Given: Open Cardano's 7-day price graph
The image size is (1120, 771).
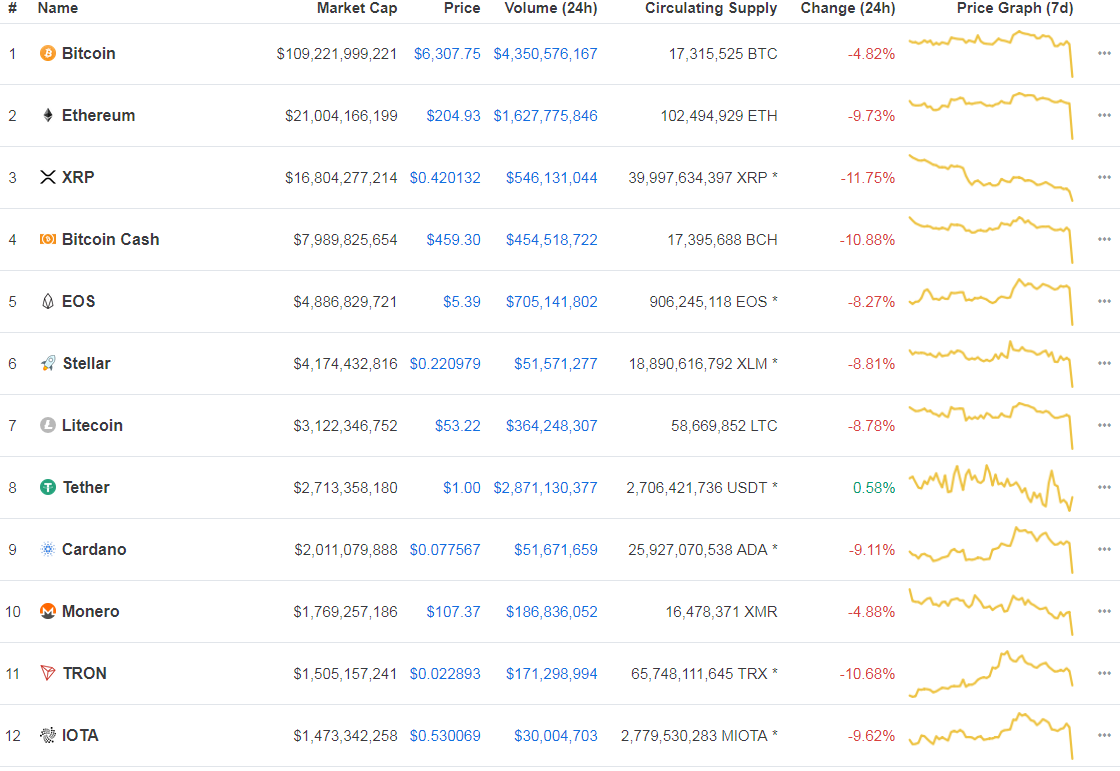Looking at the screenshot, I should [991, 549].
